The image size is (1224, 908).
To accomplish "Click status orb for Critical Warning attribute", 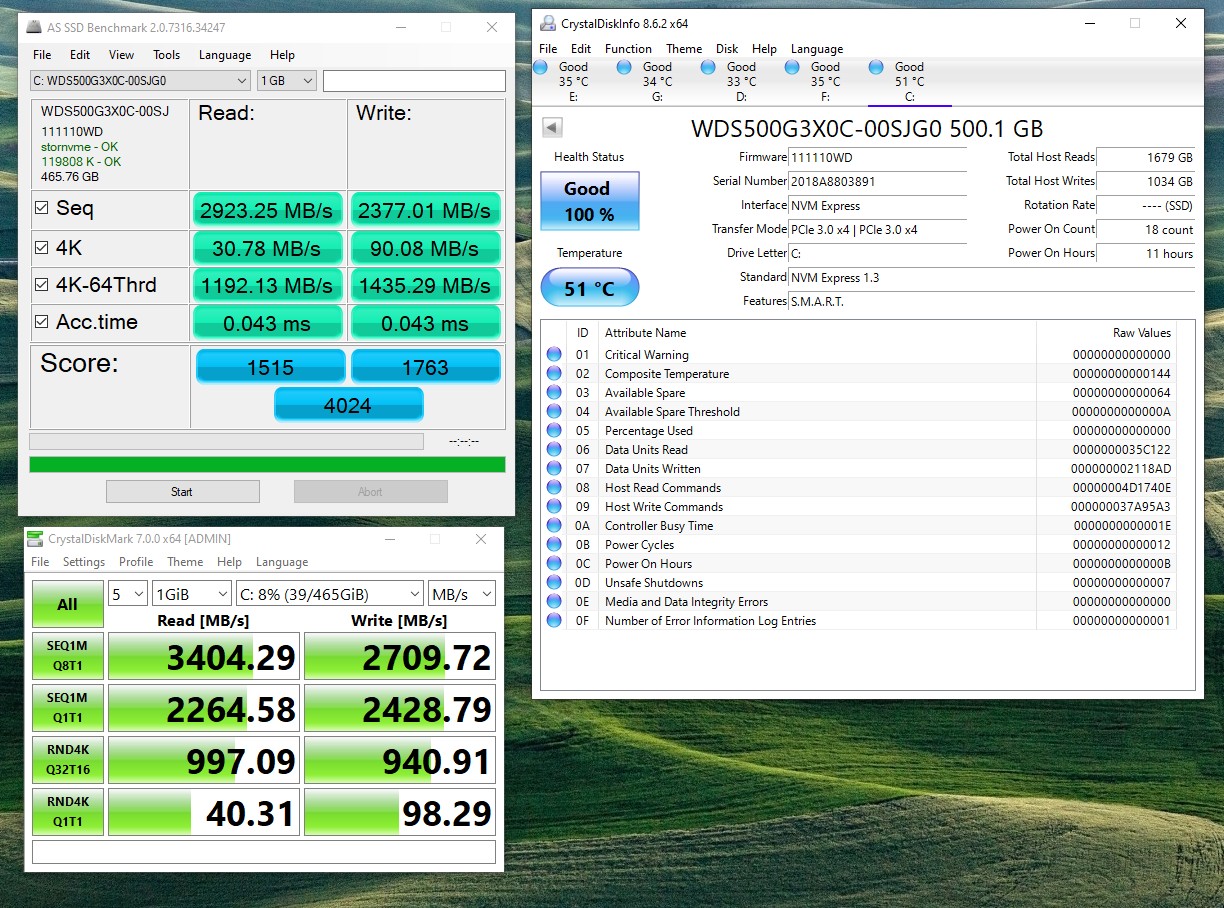I will point(554,355).
